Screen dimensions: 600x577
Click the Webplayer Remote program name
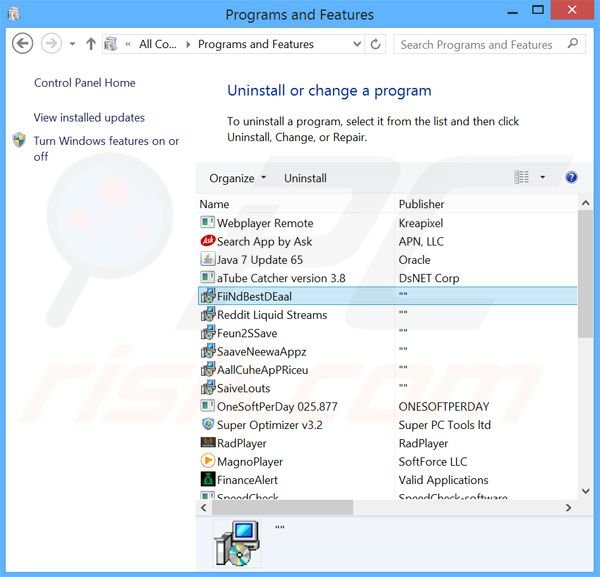pyautogui.click(x=265, y=223)
